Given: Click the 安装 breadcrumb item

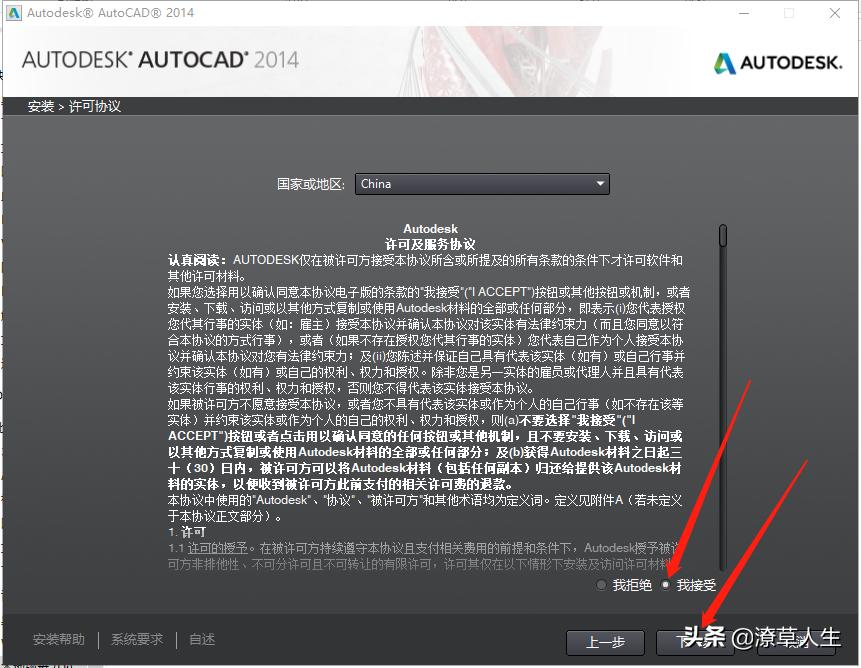Looking at the screenshot, I should point(40,106).
